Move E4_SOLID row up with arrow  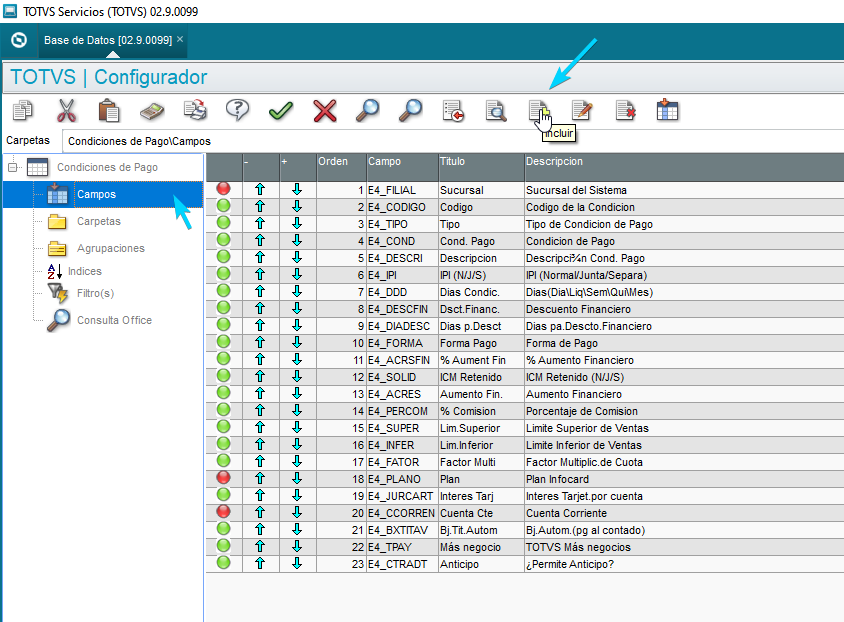260,377
